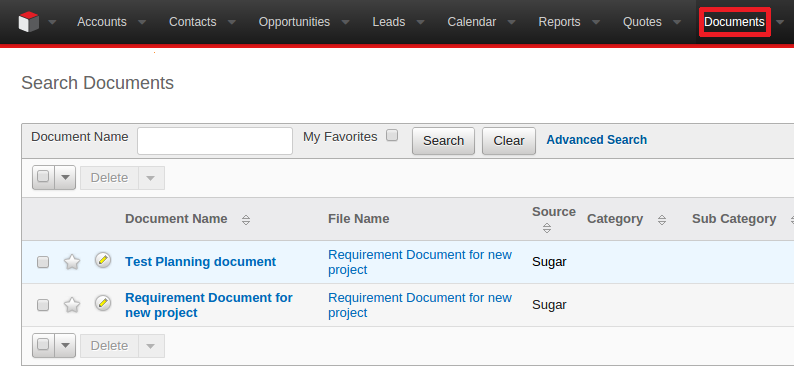Edit Requirement Document row via pencil icon
The height and width of the screenshot is (366, 794).
103,303
